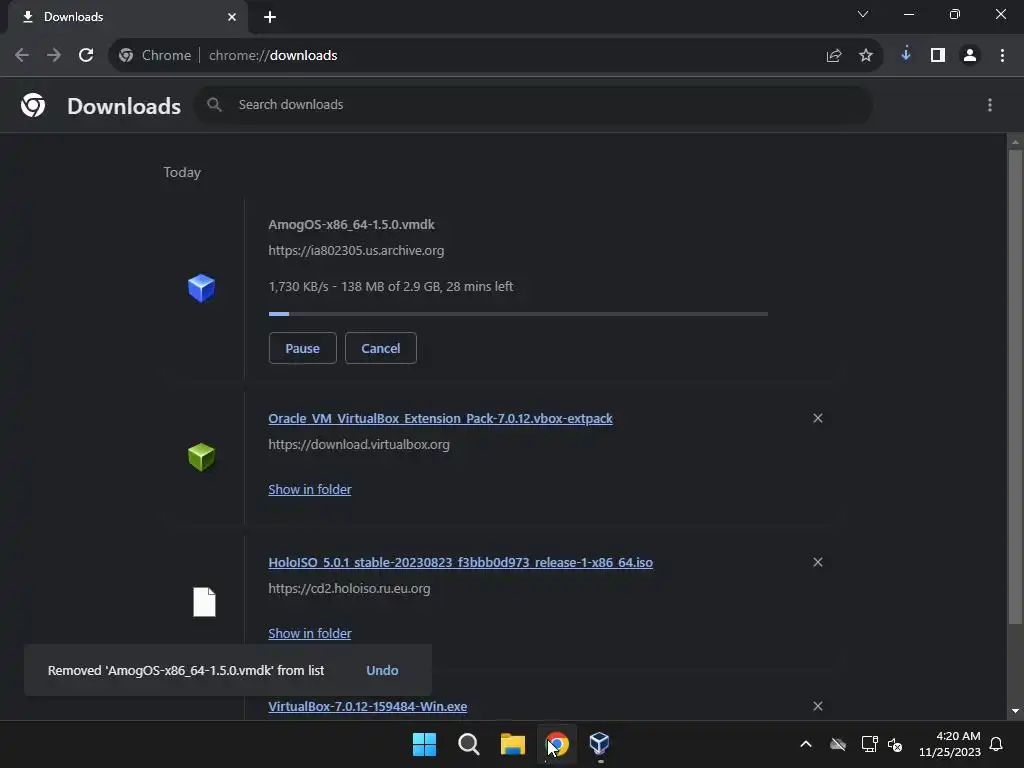Click the green cube extension pack icon

201,457
